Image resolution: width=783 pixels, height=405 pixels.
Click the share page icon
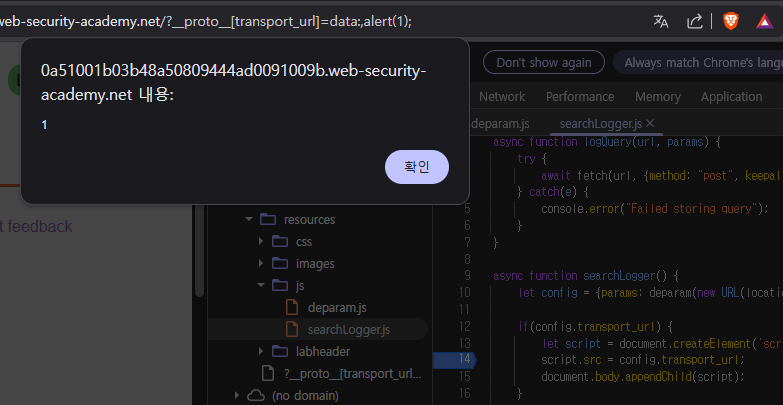[694, 21]
